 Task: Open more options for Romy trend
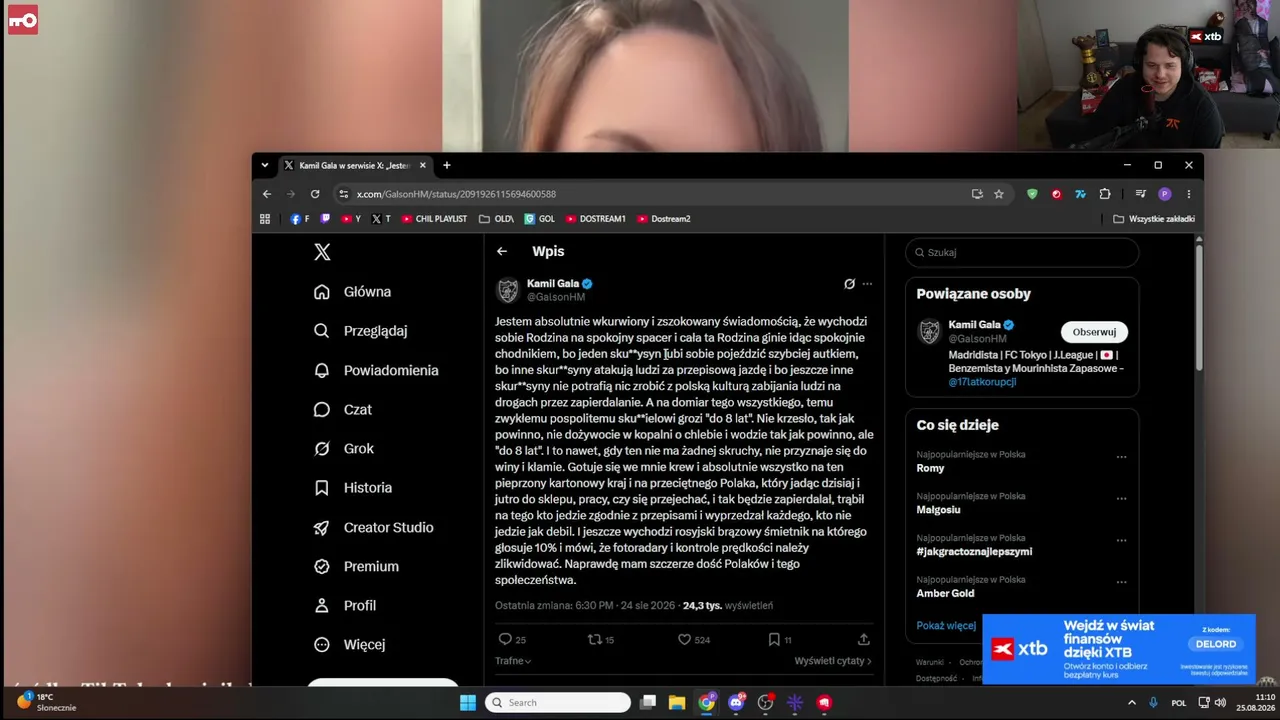[x=1121, y=457]
